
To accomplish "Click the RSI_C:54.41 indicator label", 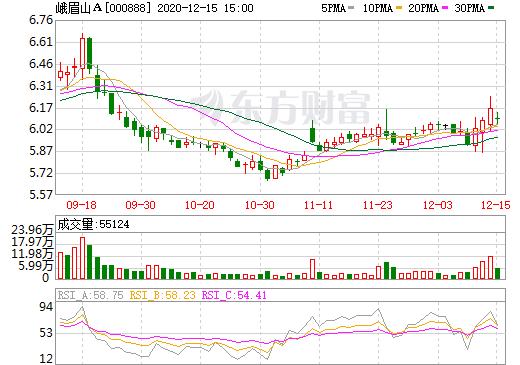I will [x=234, y=295].
